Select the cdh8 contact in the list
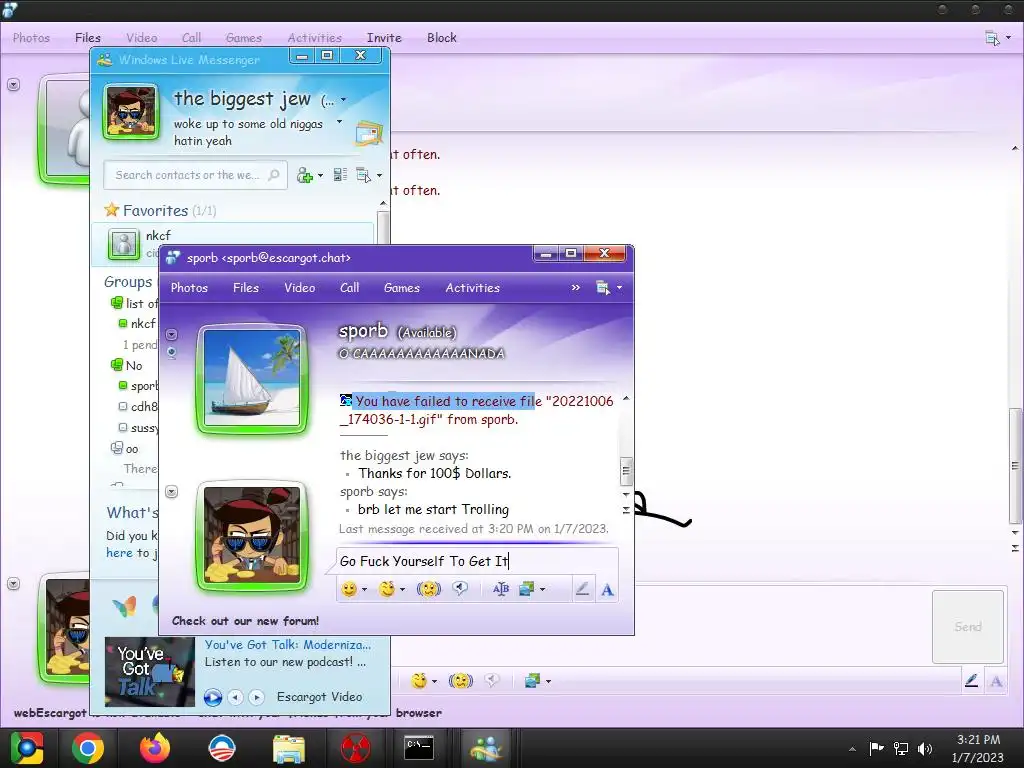The image size is (1024, 768). [x=138, y=407]
